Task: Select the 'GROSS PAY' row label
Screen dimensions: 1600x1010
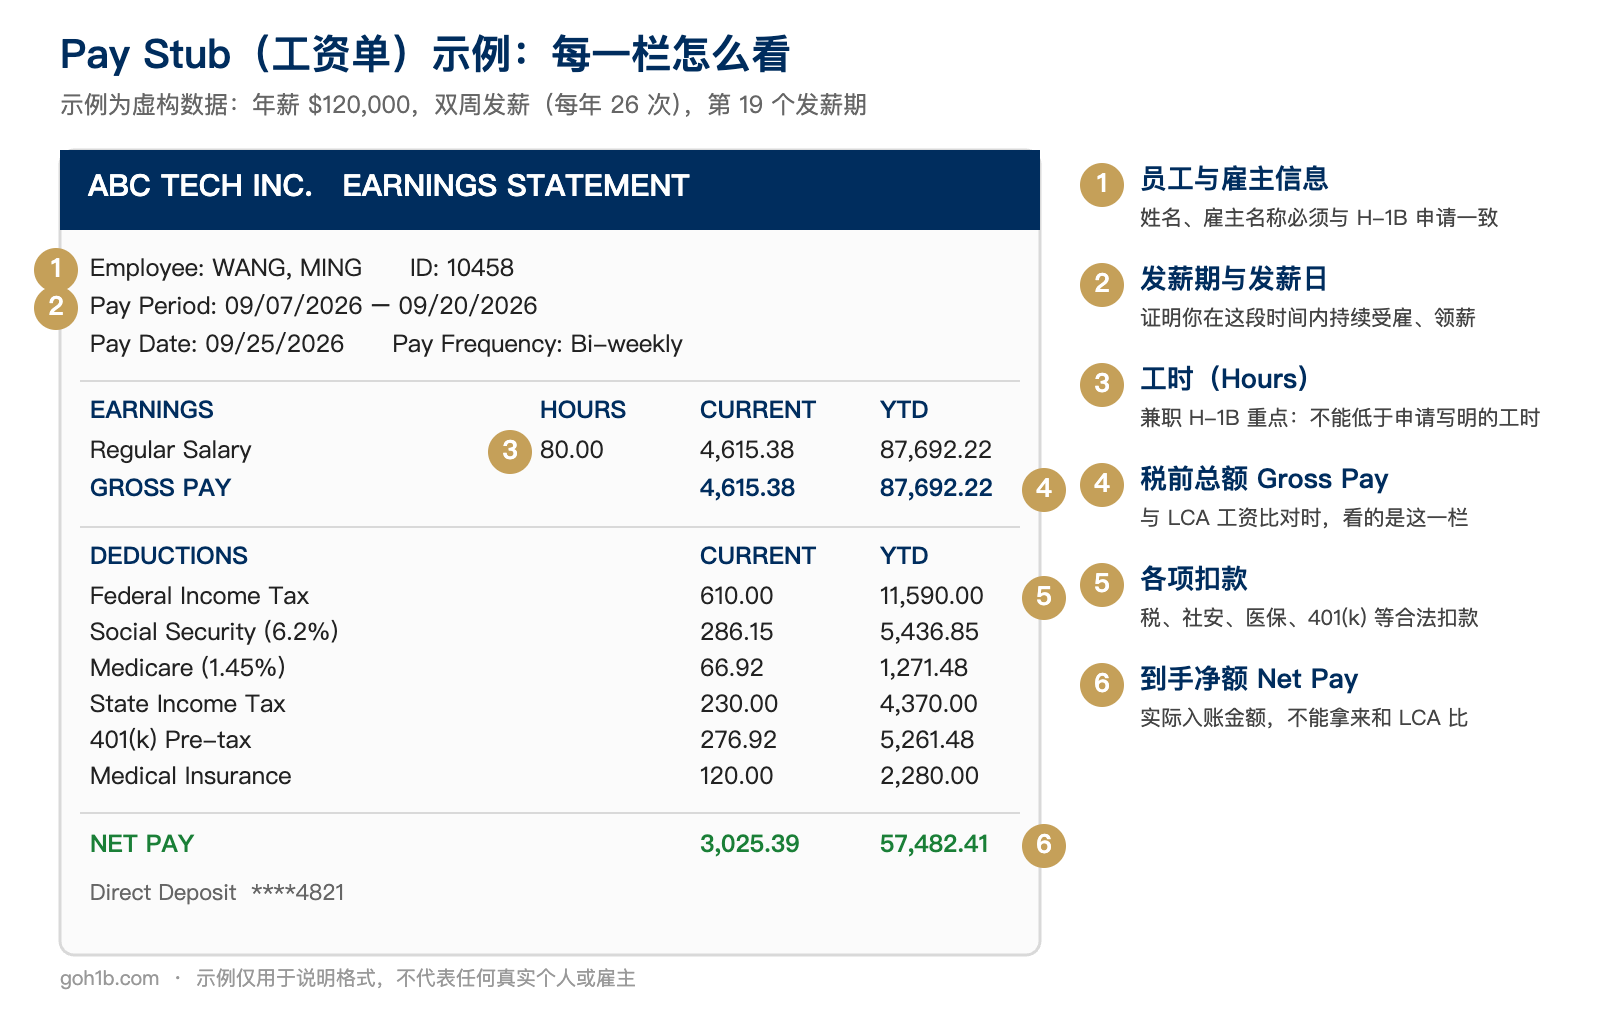Action: click(161, 488)
